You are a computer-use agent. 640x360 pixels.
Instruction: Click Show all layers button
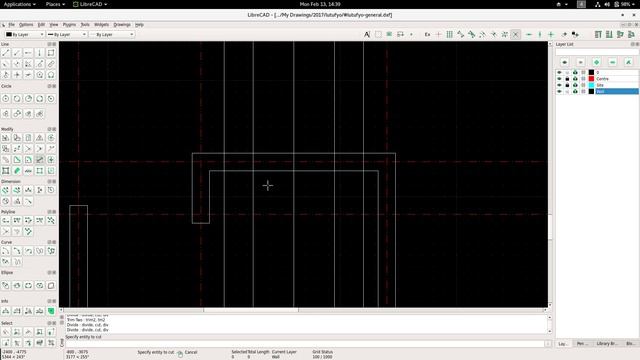click(564, 62)
